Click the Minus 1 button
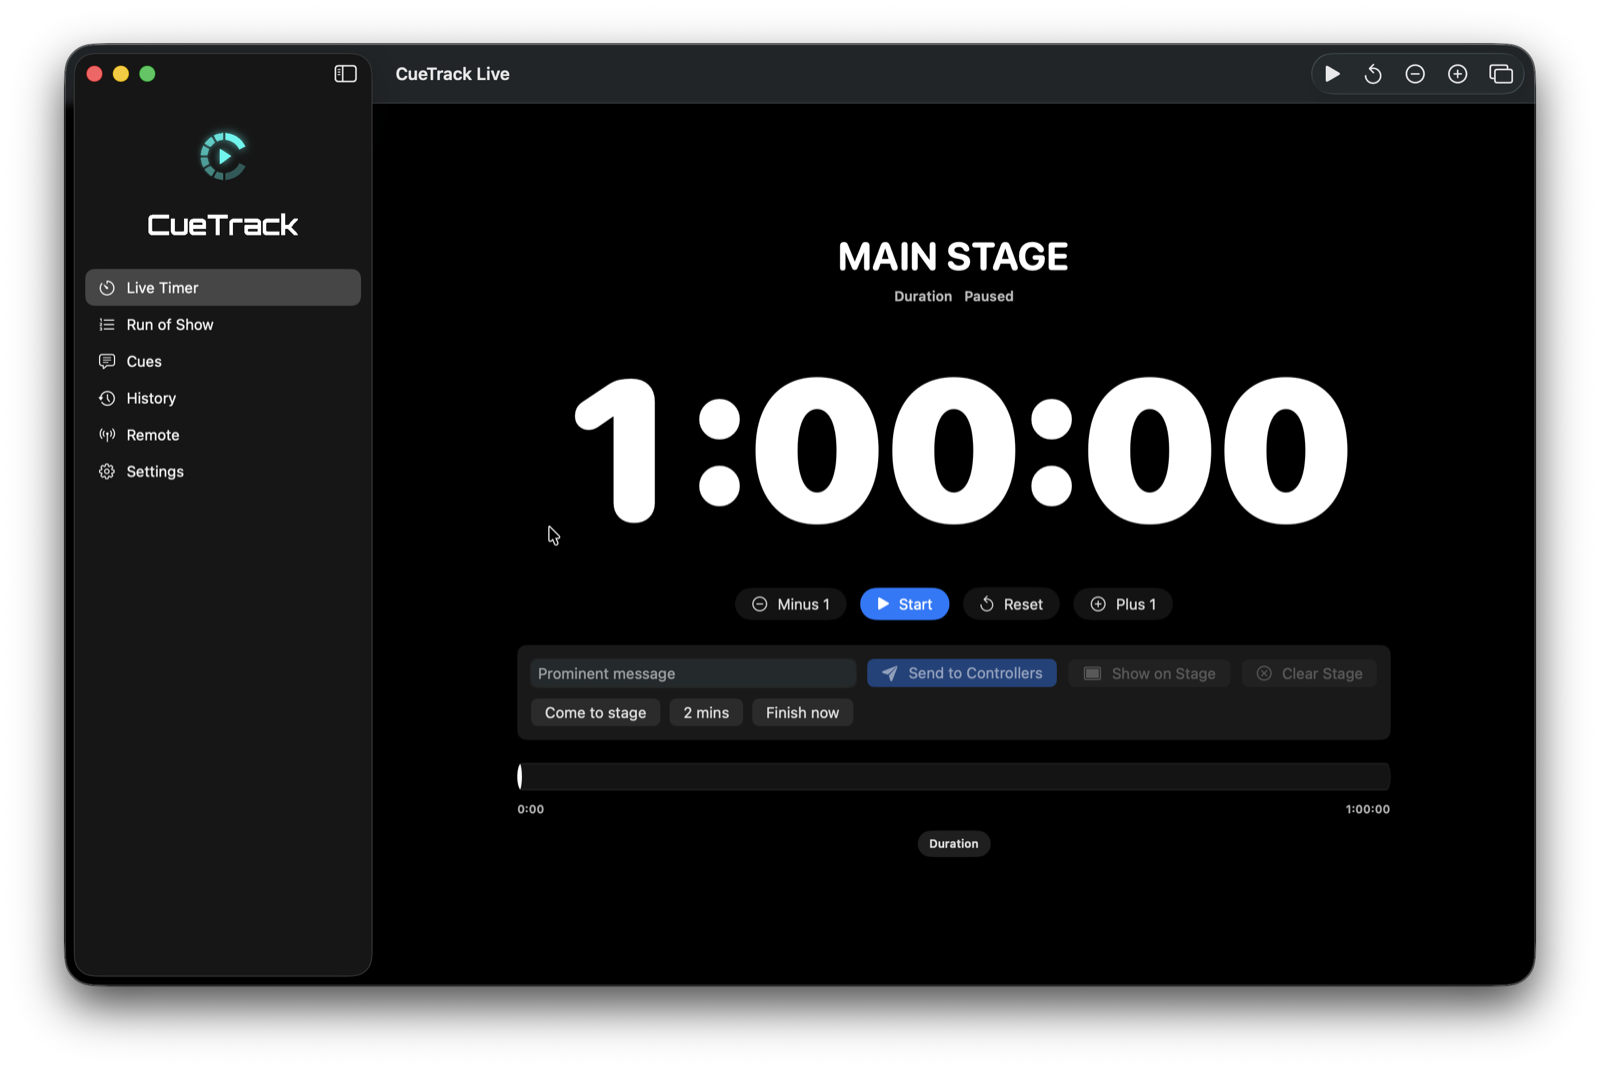Screen dimensions: 1600x1071 [791, 604]
